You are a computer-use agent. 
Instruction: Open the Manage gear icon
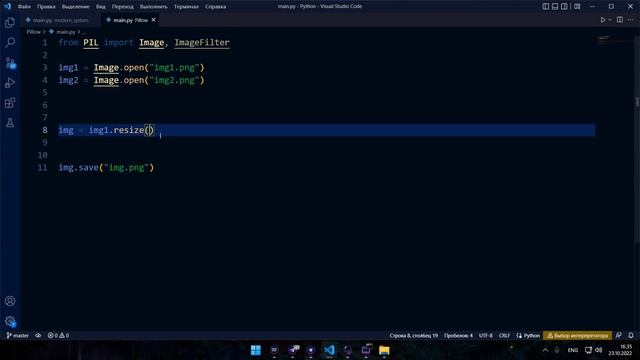(10, 321)
